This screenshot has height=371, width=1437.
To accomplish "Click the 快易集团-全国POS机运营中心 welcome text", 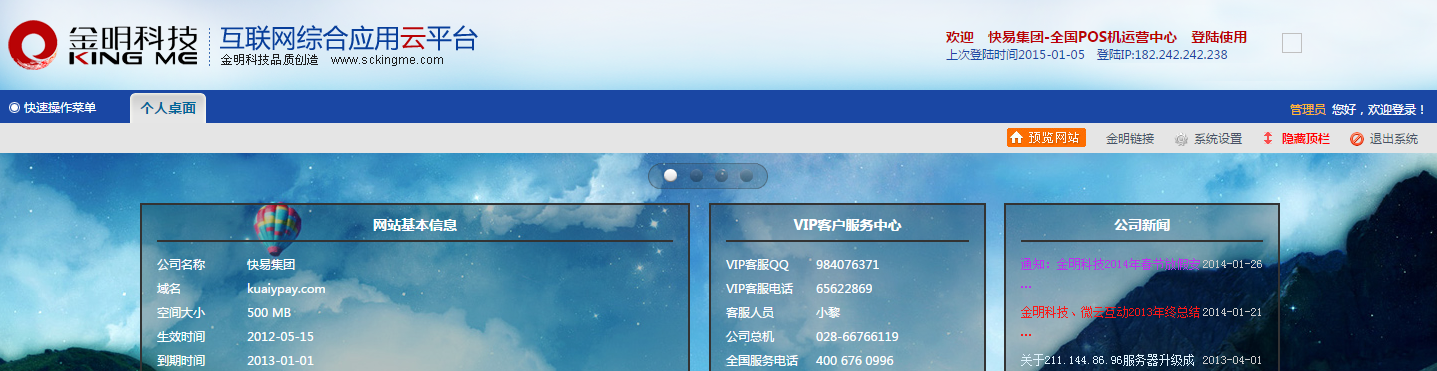I will click(x=1082, y=37).
